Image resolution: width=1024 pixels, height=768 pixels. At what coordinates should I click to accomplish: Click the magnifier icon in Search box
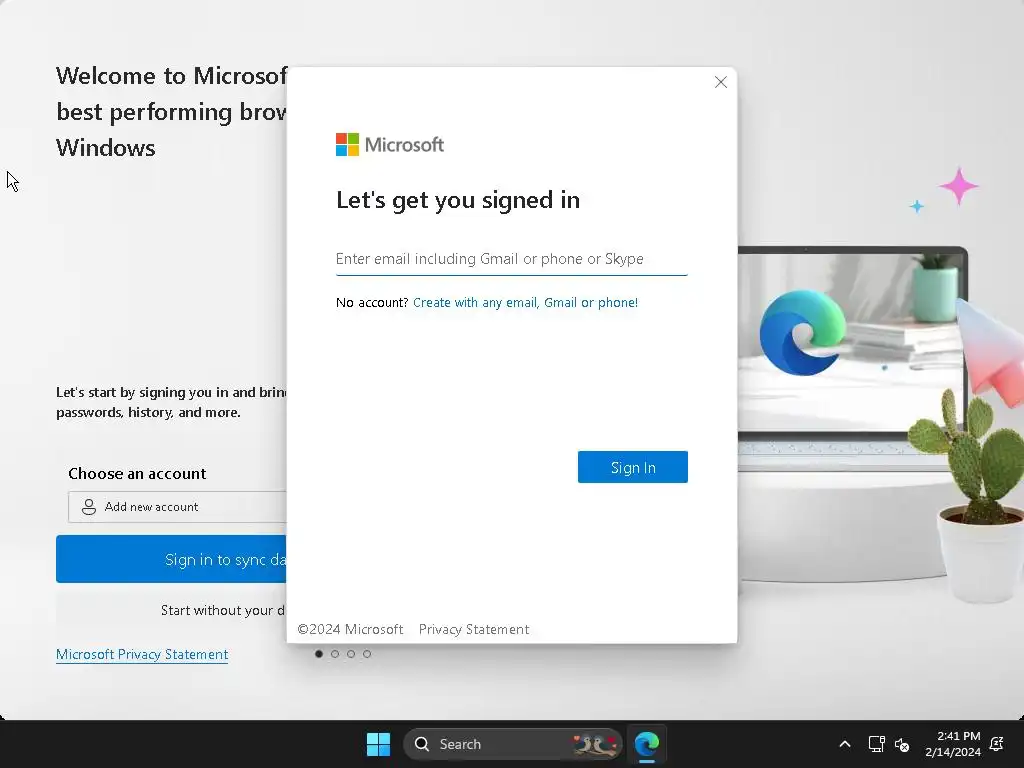[x=422, y=744]
